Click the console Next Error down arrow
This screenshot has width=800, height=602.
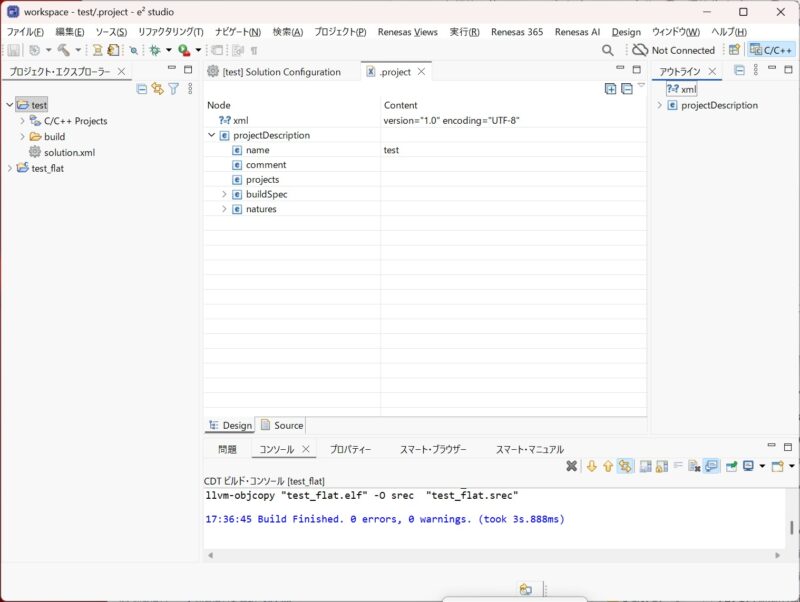(x=591, y=466)
